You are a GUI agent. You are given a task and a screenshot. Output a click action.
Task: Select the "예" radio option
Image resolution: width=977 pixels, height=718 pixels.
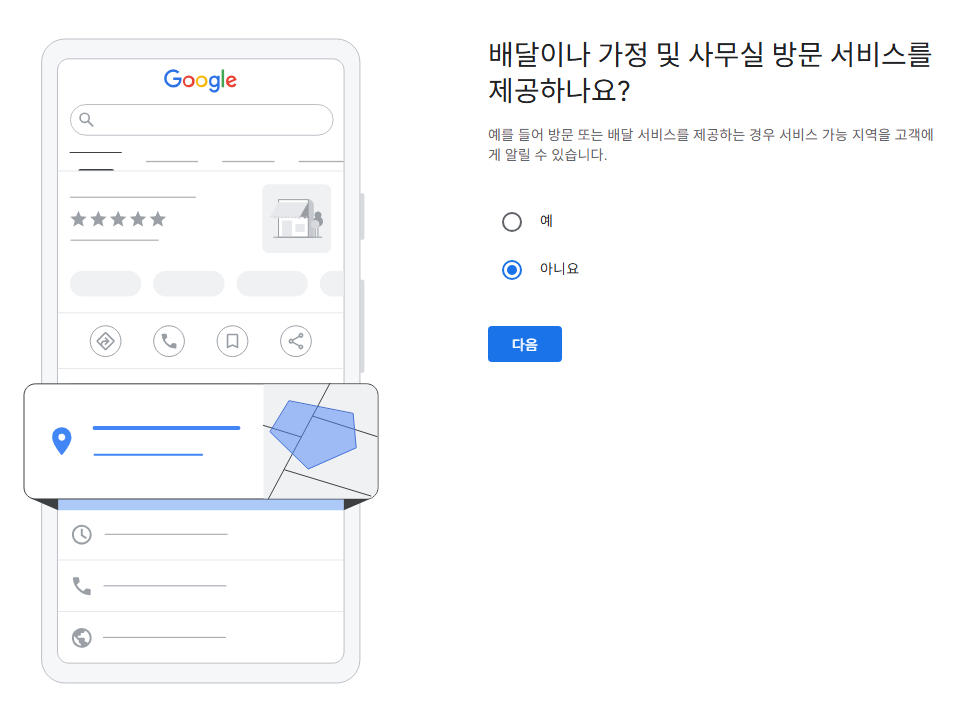pyautogui.click(x=512, y=222)
